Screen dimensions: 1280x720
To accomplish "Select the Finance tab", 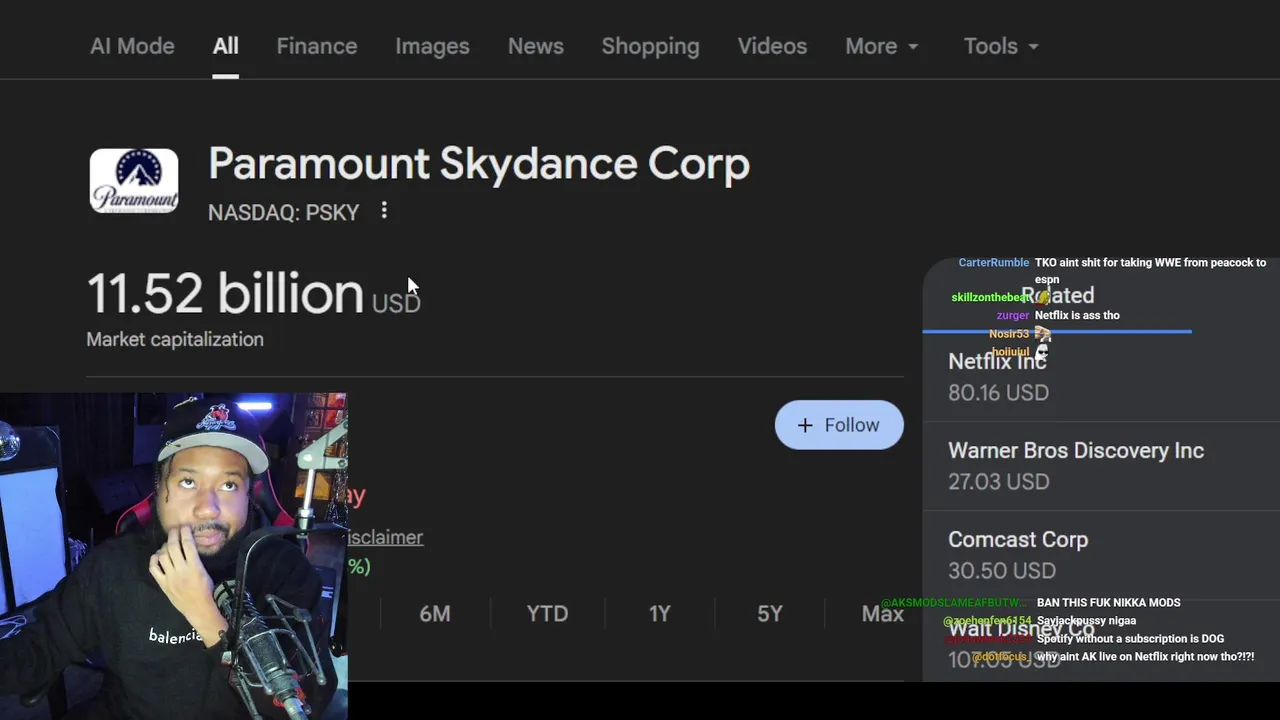I will tap(317, 46).
